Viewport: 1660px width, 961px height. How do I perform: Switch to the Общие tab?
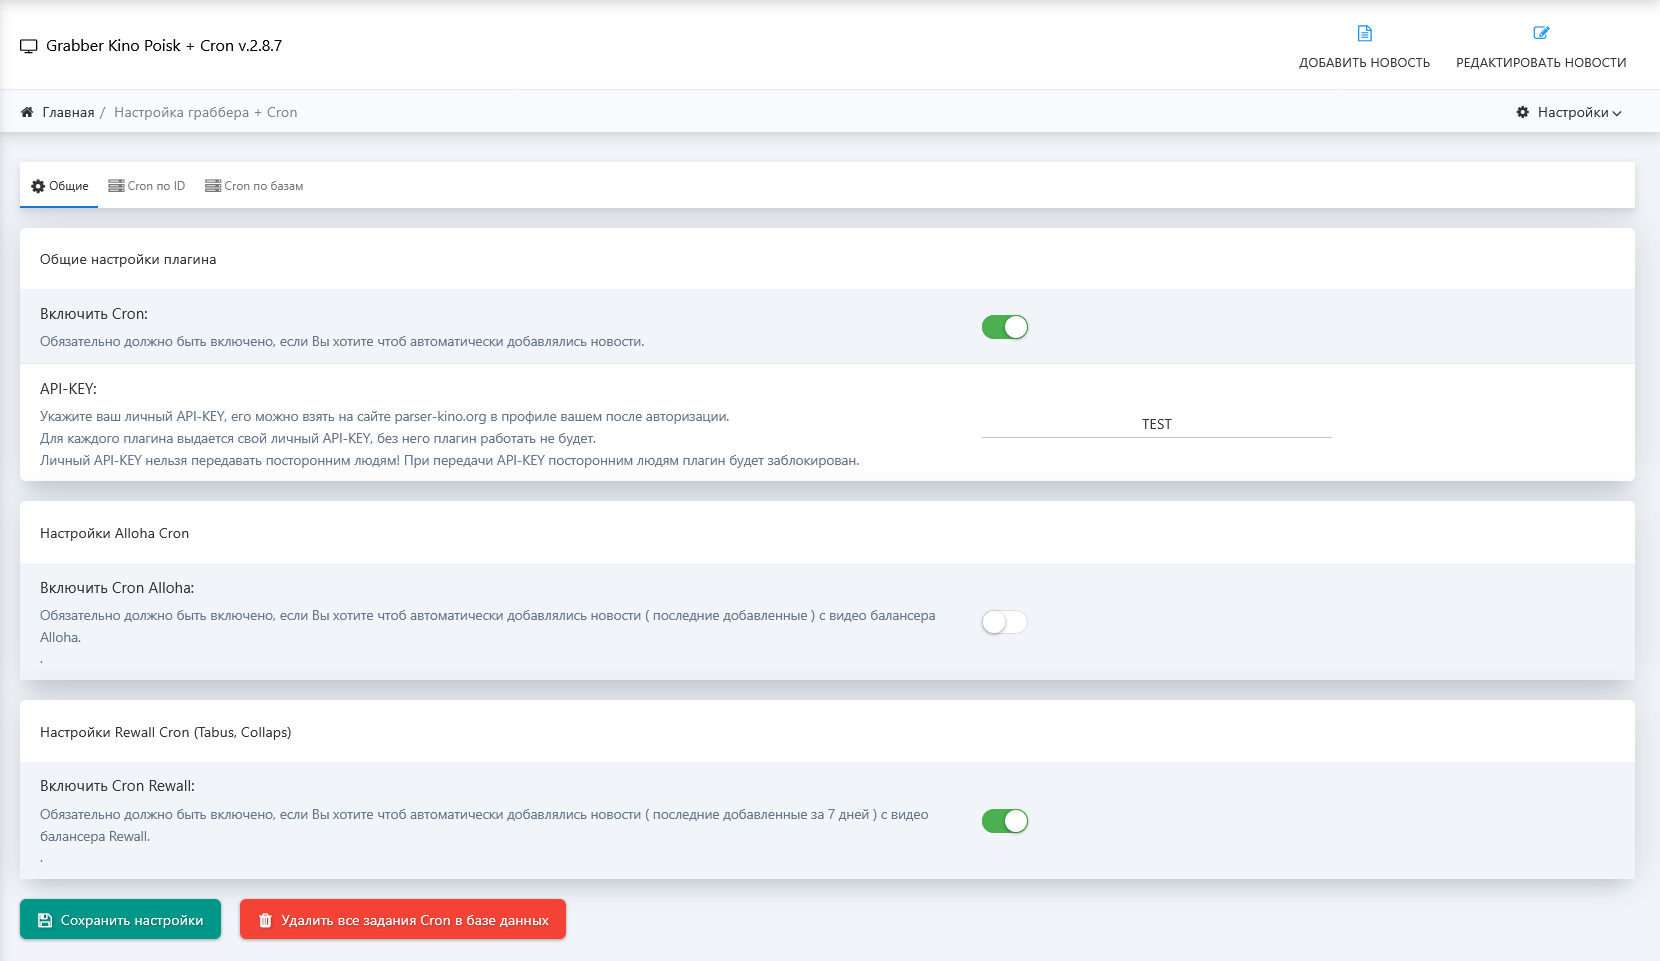click(59, 186)
